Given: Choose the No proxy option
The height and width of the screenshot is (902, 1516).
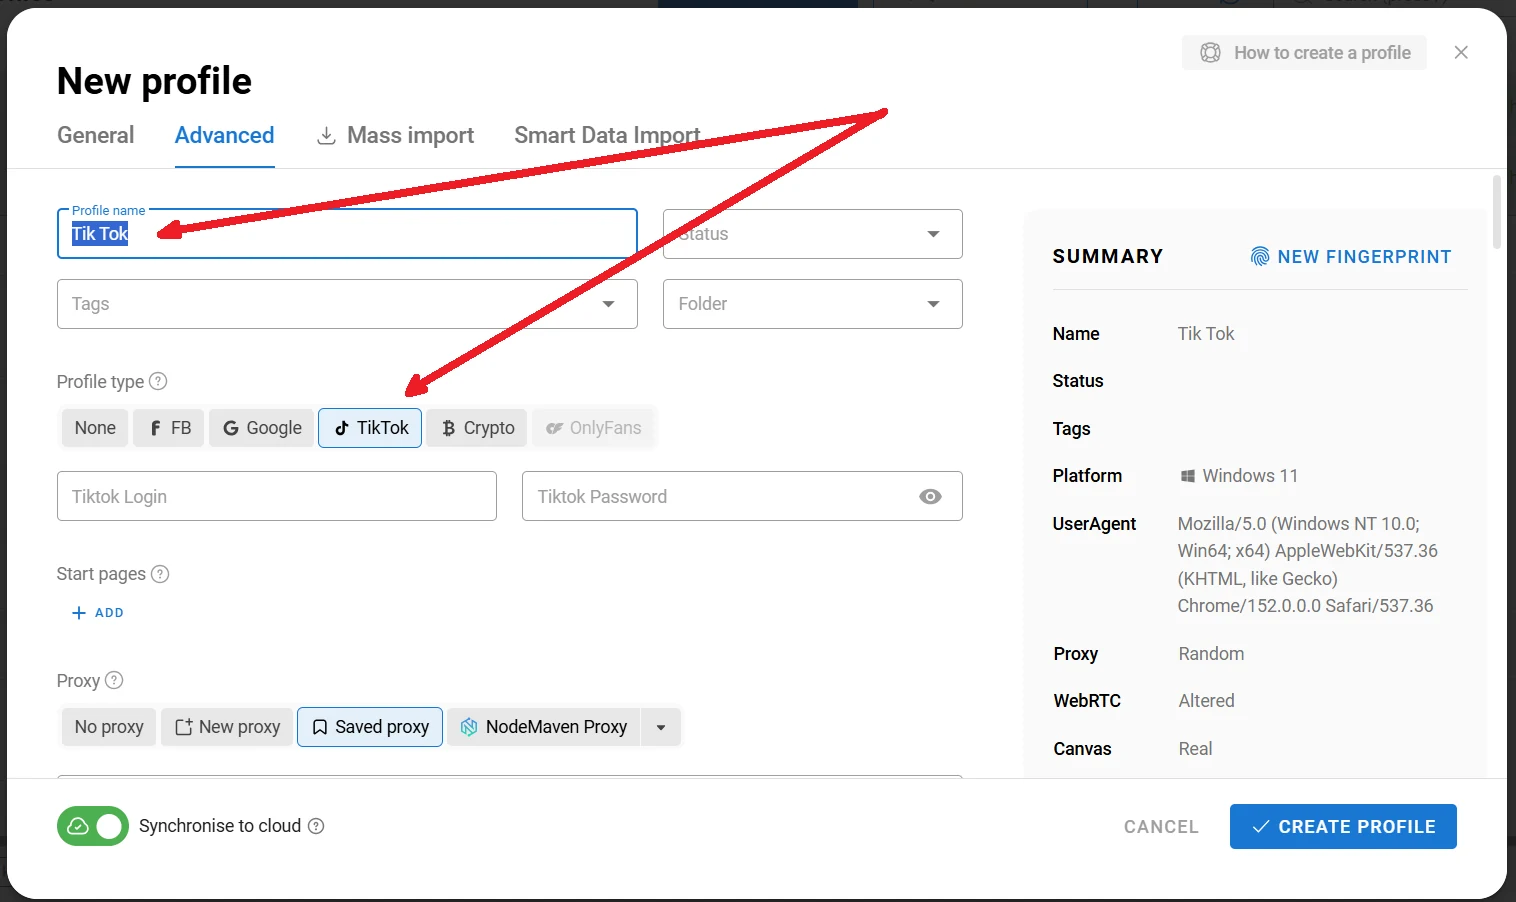Looking at the screenshot, I should 109,727.
